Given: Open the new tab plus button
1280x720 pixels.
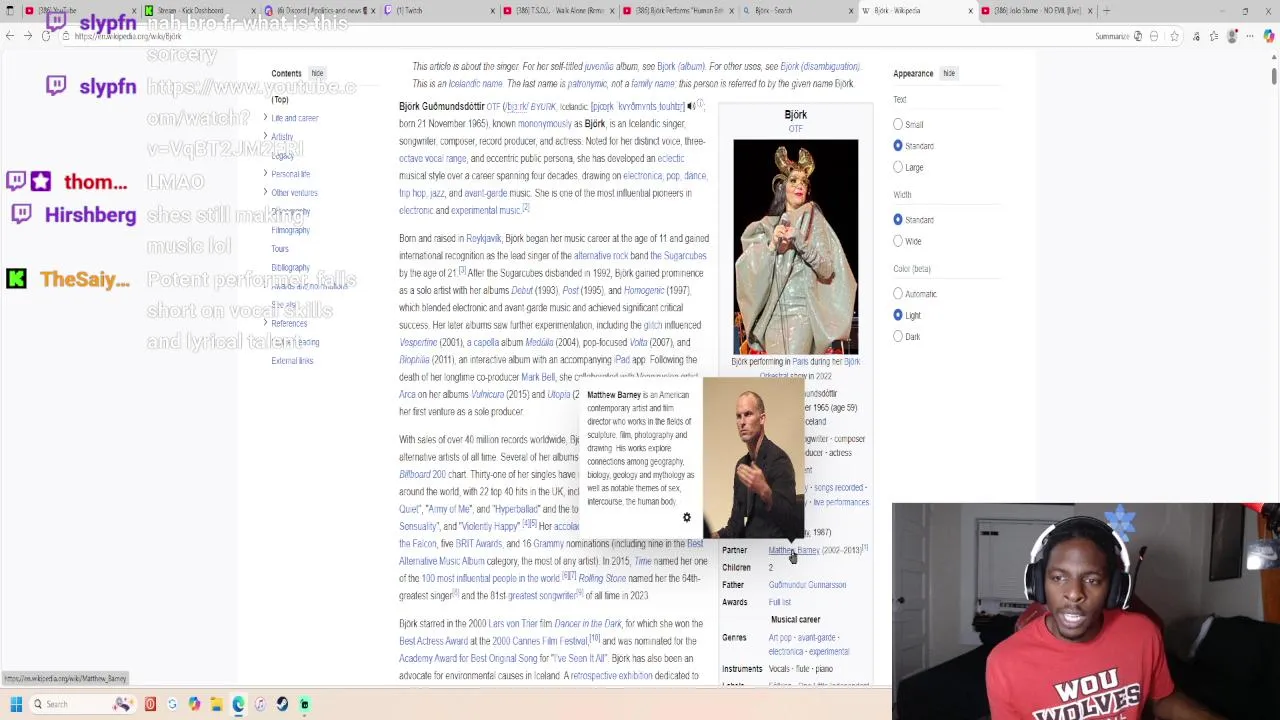Looking at the screenshot, I should [x=1106, y=11].
